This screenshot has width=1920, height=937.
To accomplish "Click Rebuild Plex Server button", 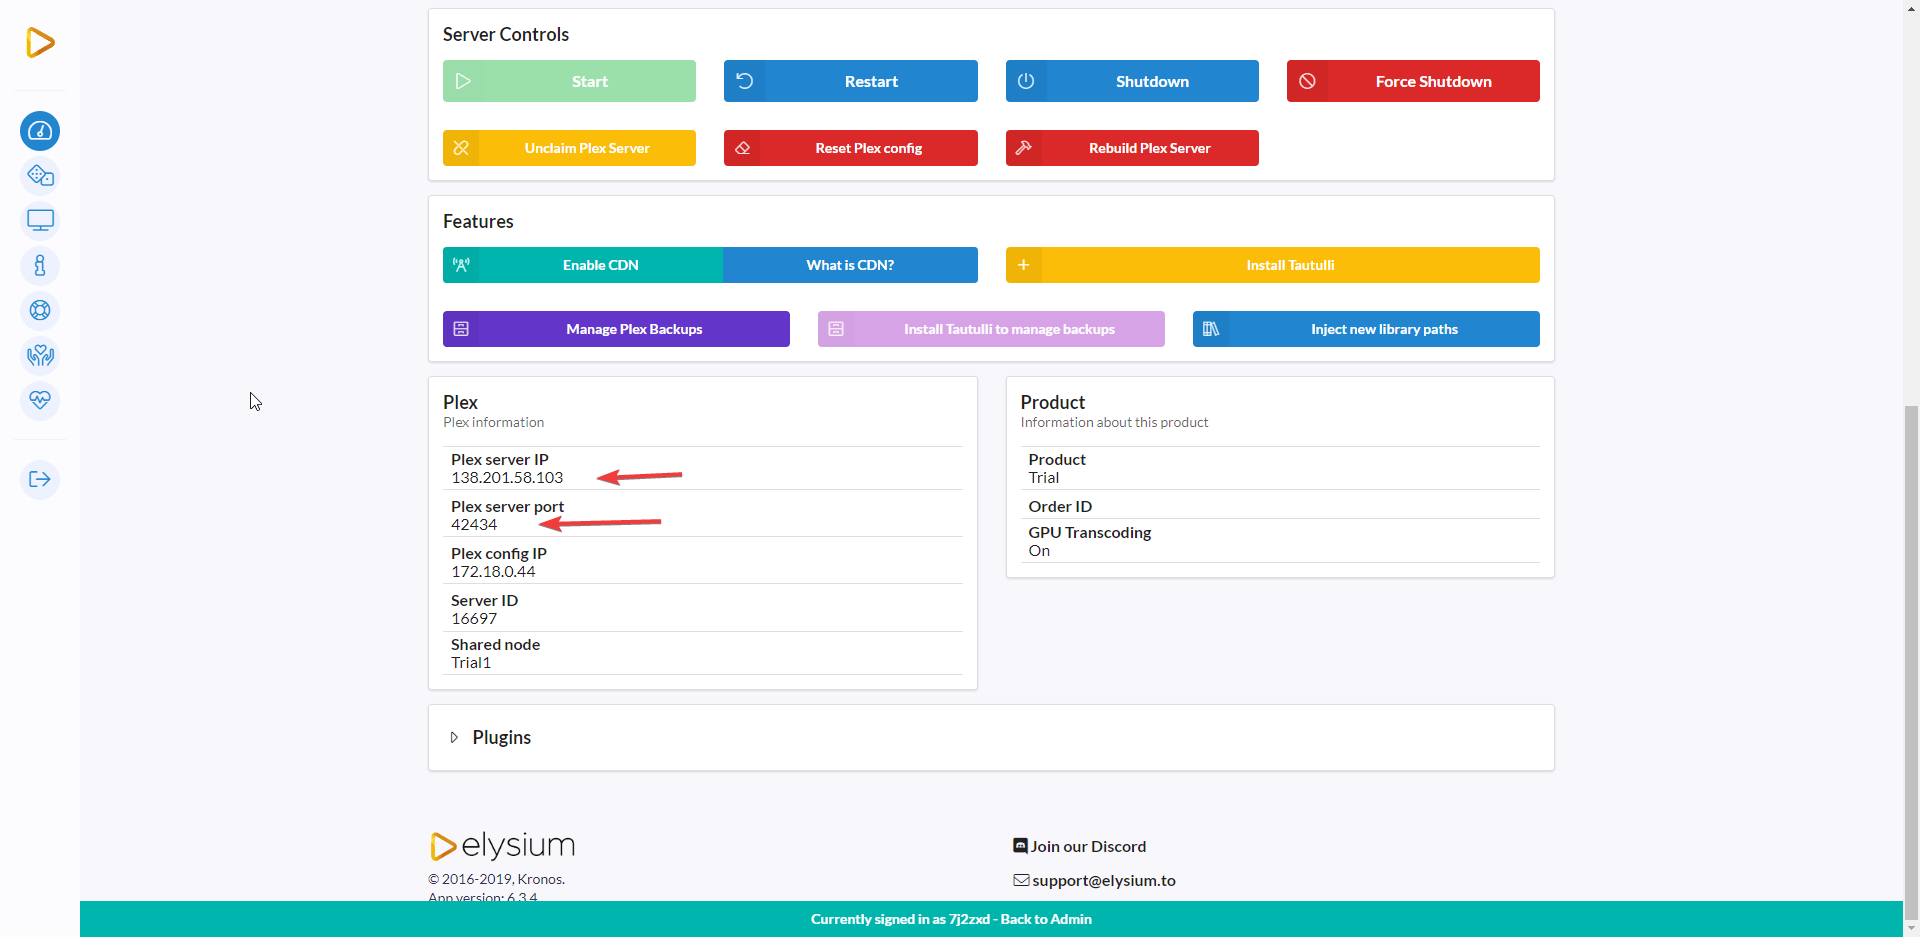I will click(x=1132, y=148).
